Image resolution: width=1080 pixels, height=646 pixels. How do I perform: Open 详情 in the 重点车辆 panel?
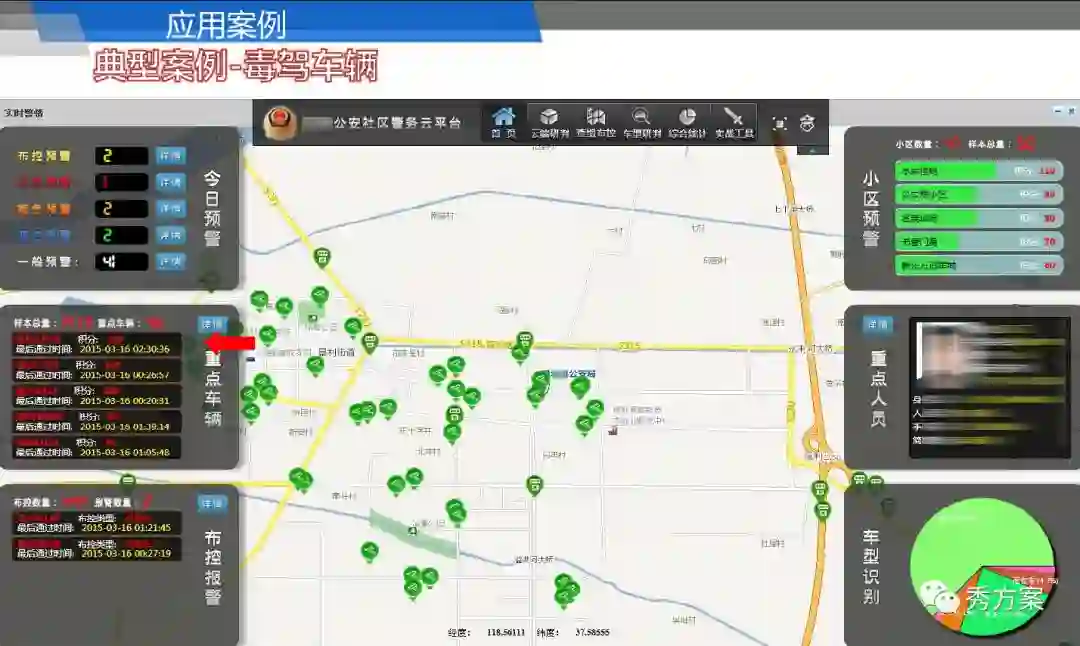(x=212, y=324)
